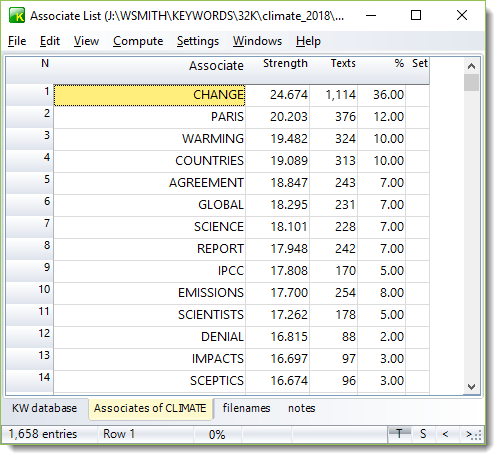Viewport: 501px width, 460px height.
Task: Click row number 10 header
Action: 30,293
